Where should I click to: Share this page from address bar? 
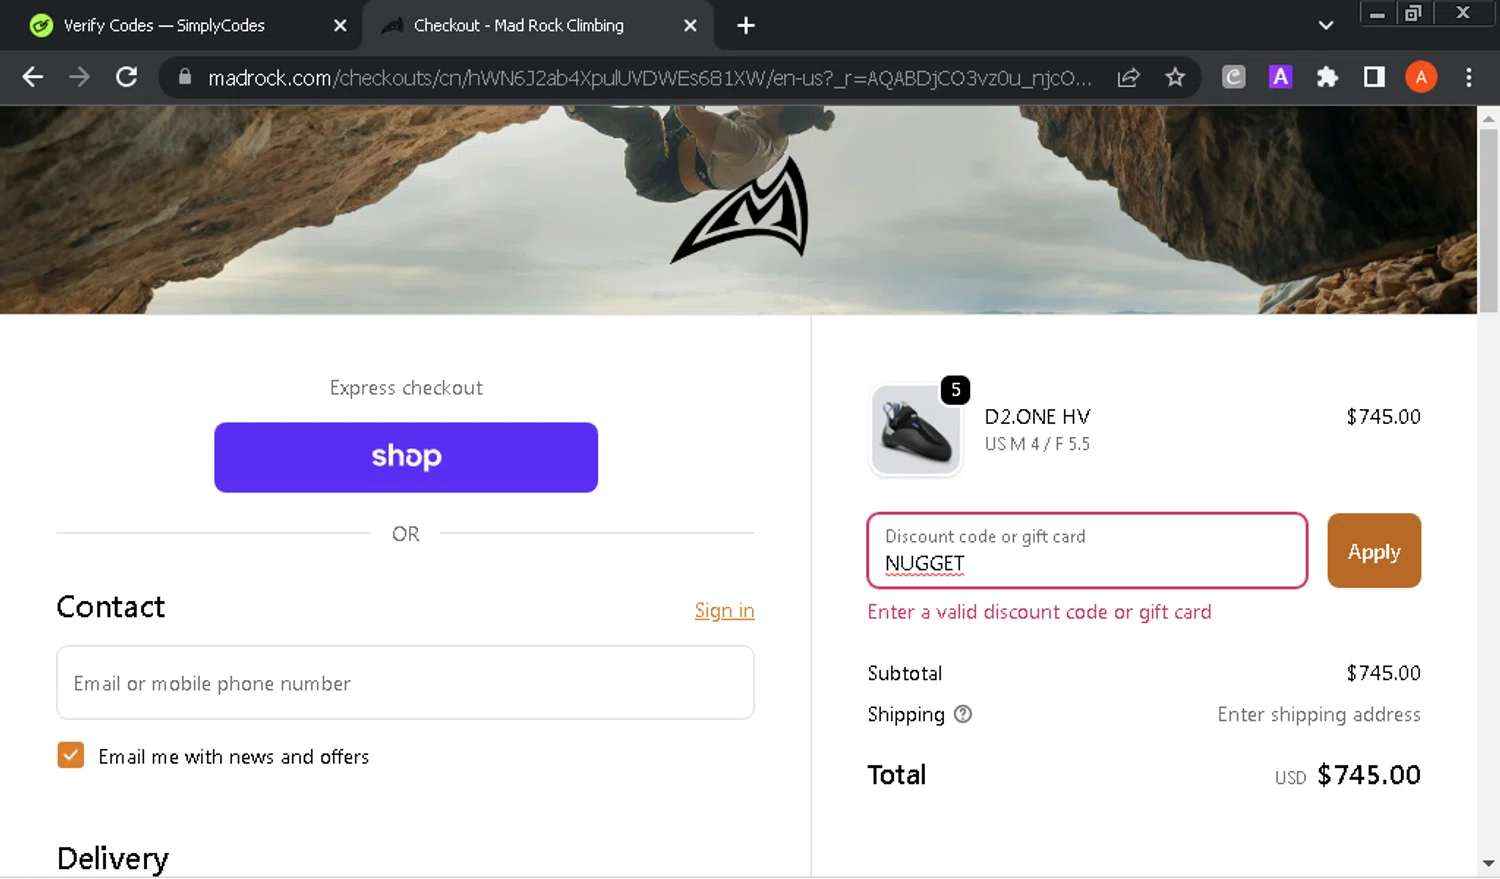click(1128, 77)
